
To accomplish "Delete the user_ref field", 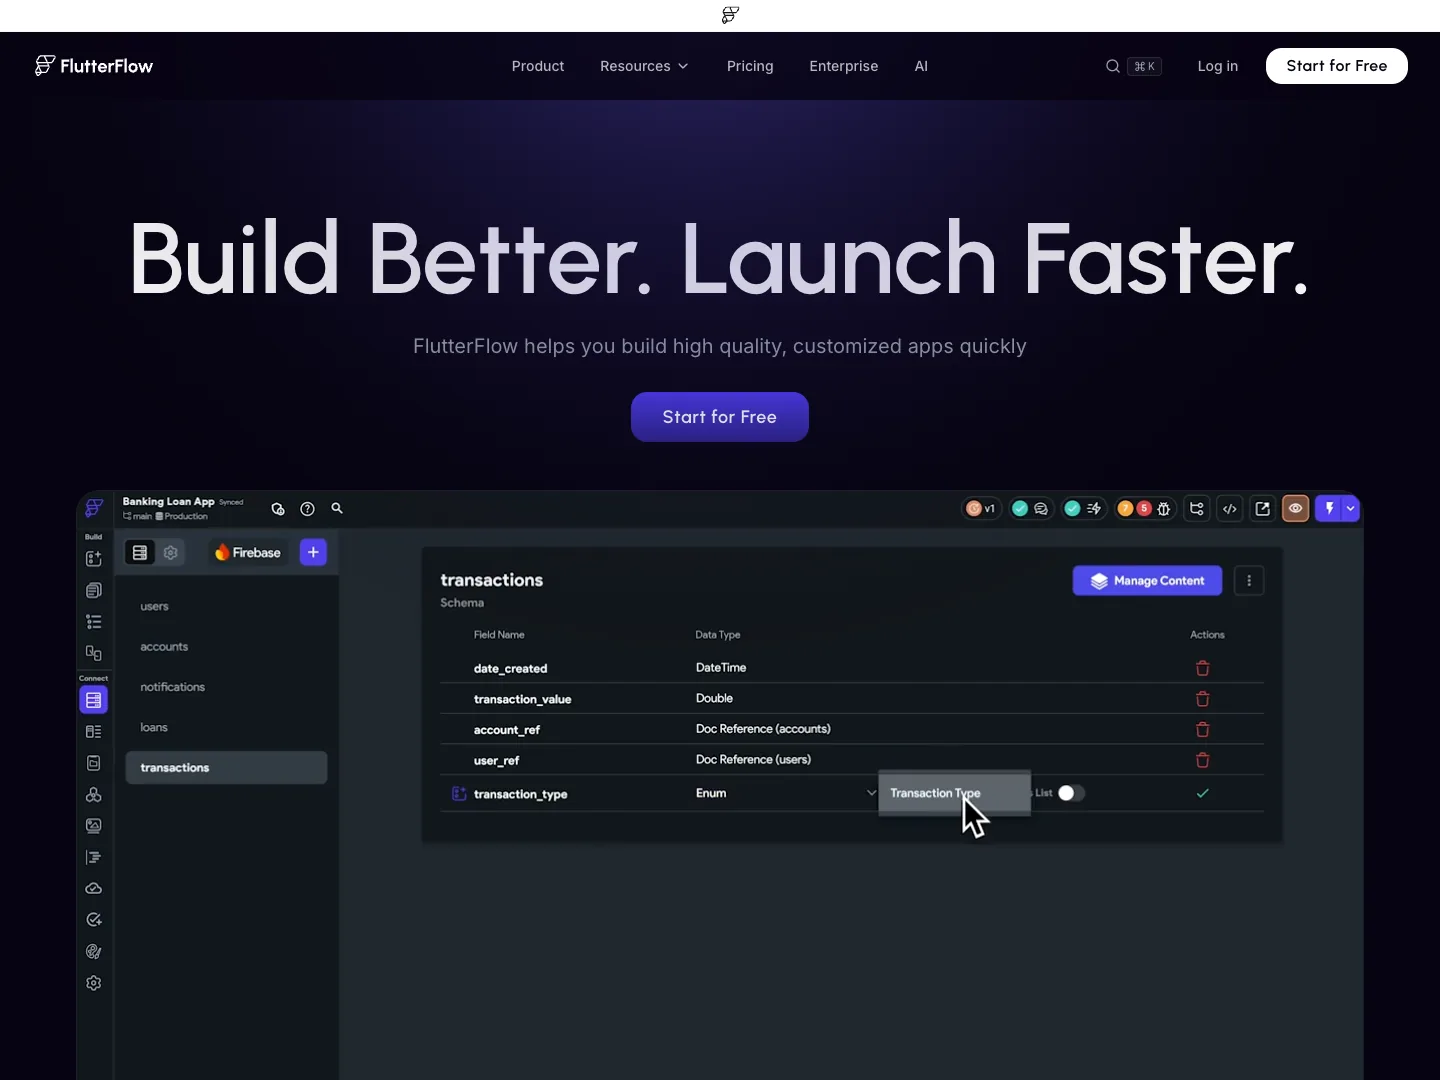I will [x=1203, y=760].
